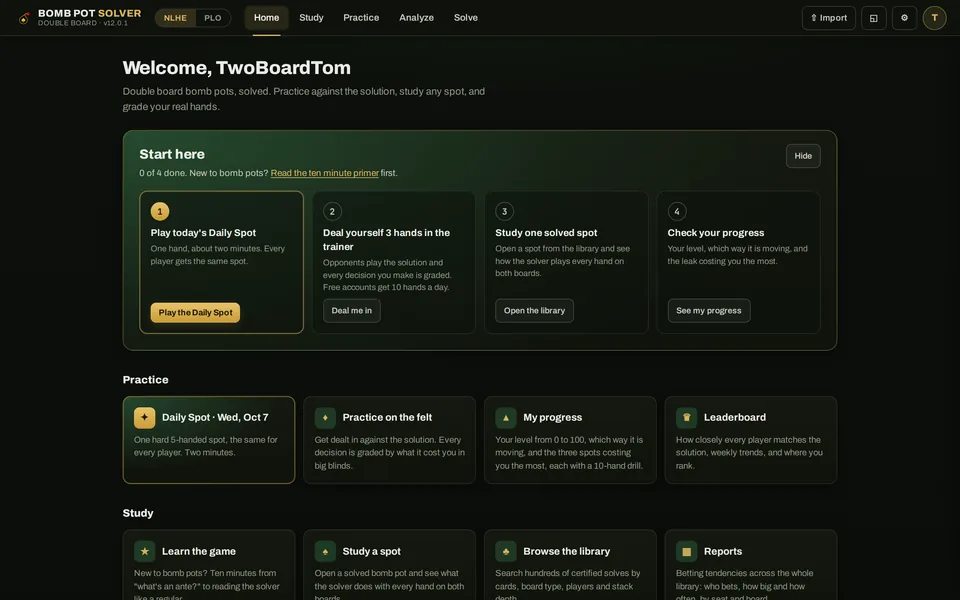Click 'Welcome, TwoBoardTom' heading

tap(236, 67)
